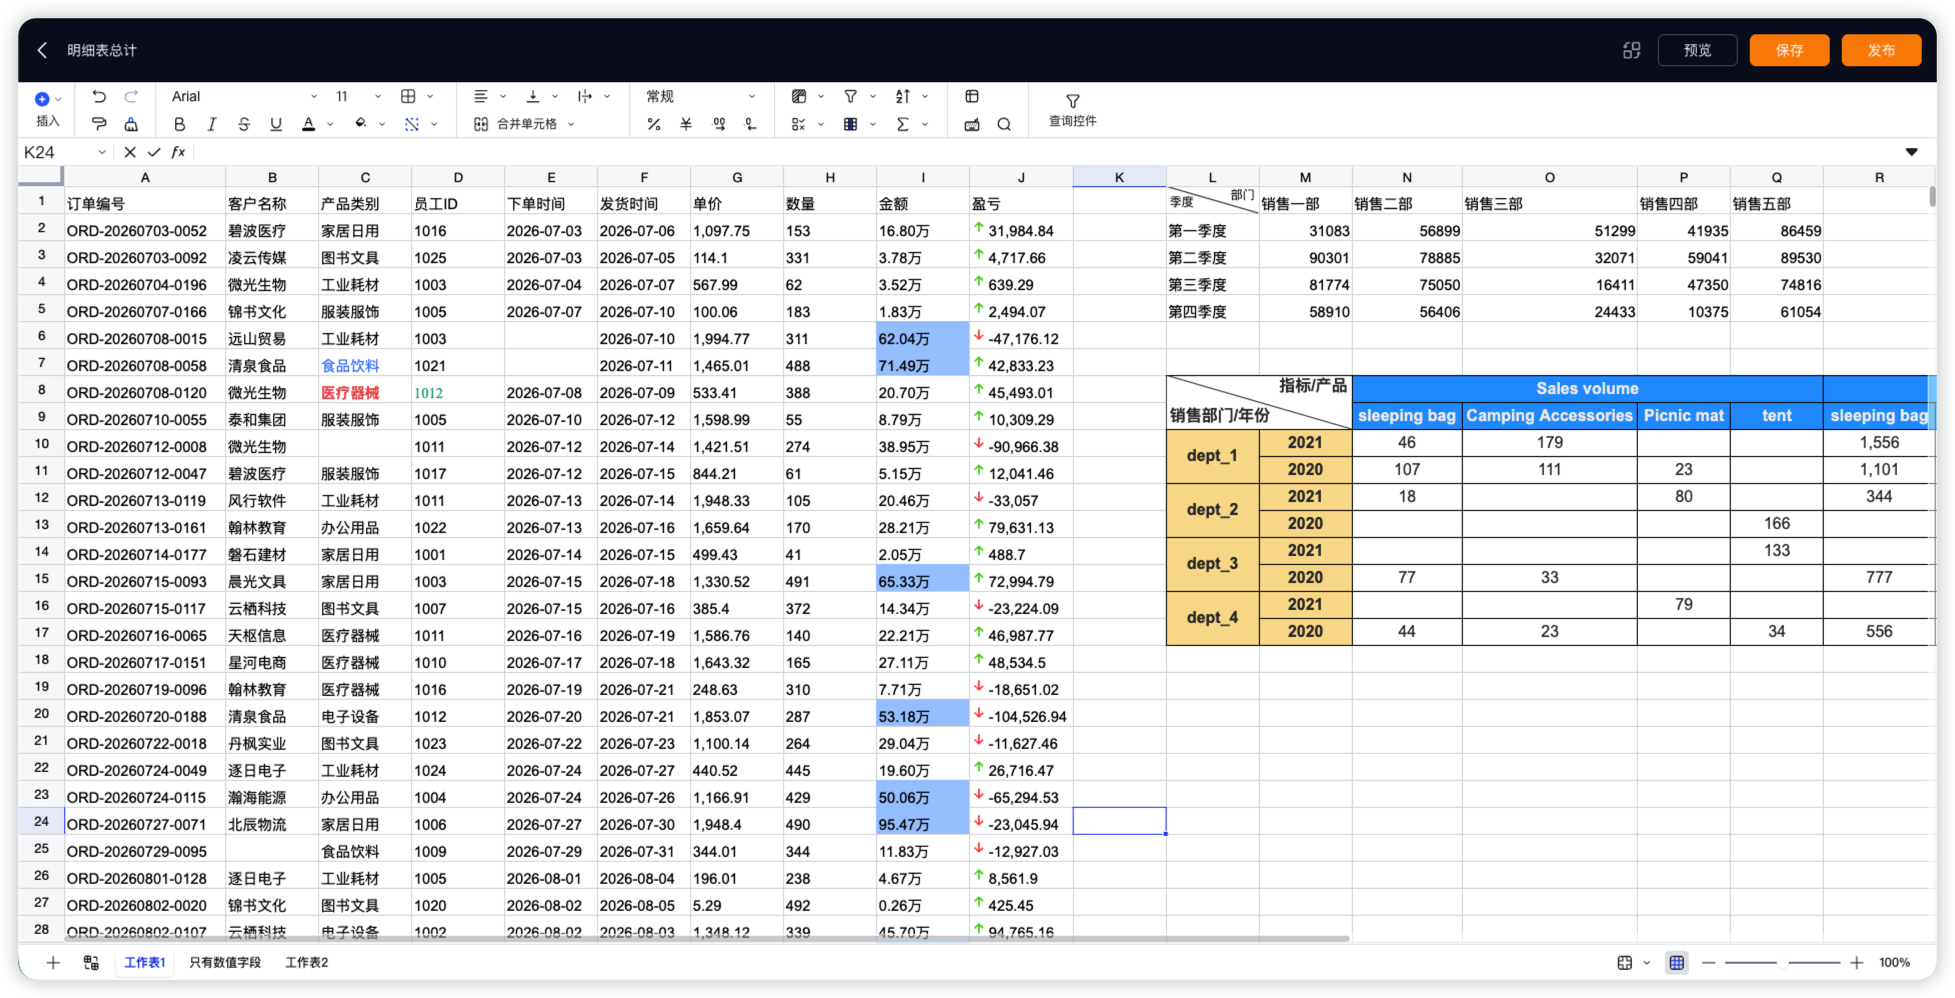Click the vertical align icon
This screenshot has height=998, width=1955.
coord(532,97)
